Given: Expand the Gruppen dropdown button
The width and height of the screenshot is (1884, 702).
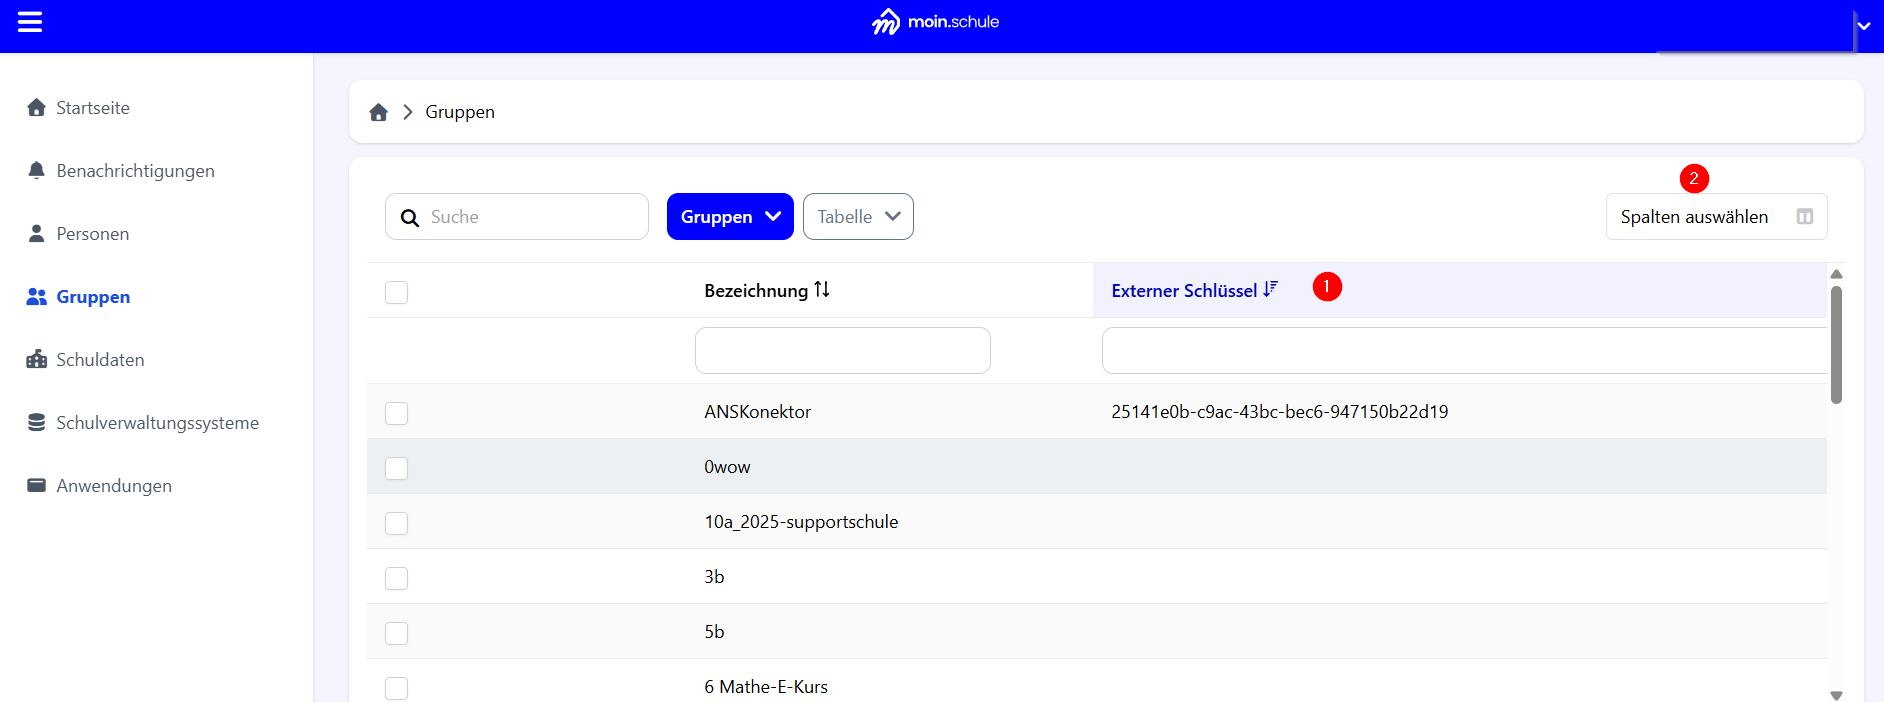Looking at the screenshot, I should tap(730, 217).
